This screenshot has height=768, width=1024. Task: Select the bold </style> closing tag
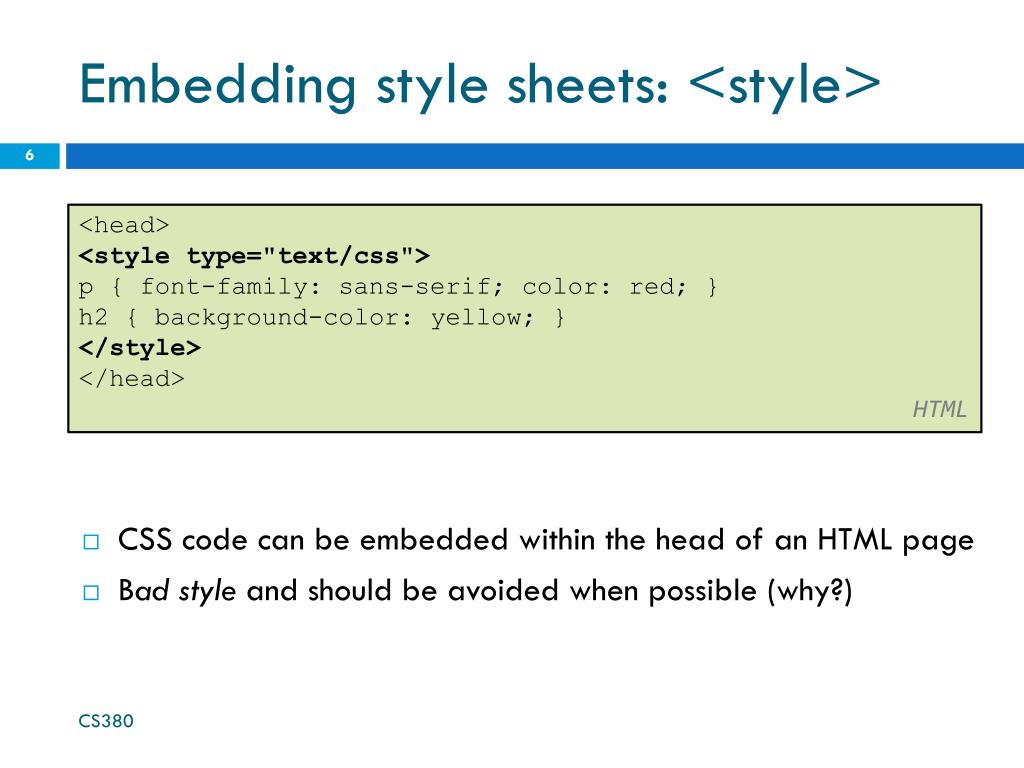click(x=140, y=348)
